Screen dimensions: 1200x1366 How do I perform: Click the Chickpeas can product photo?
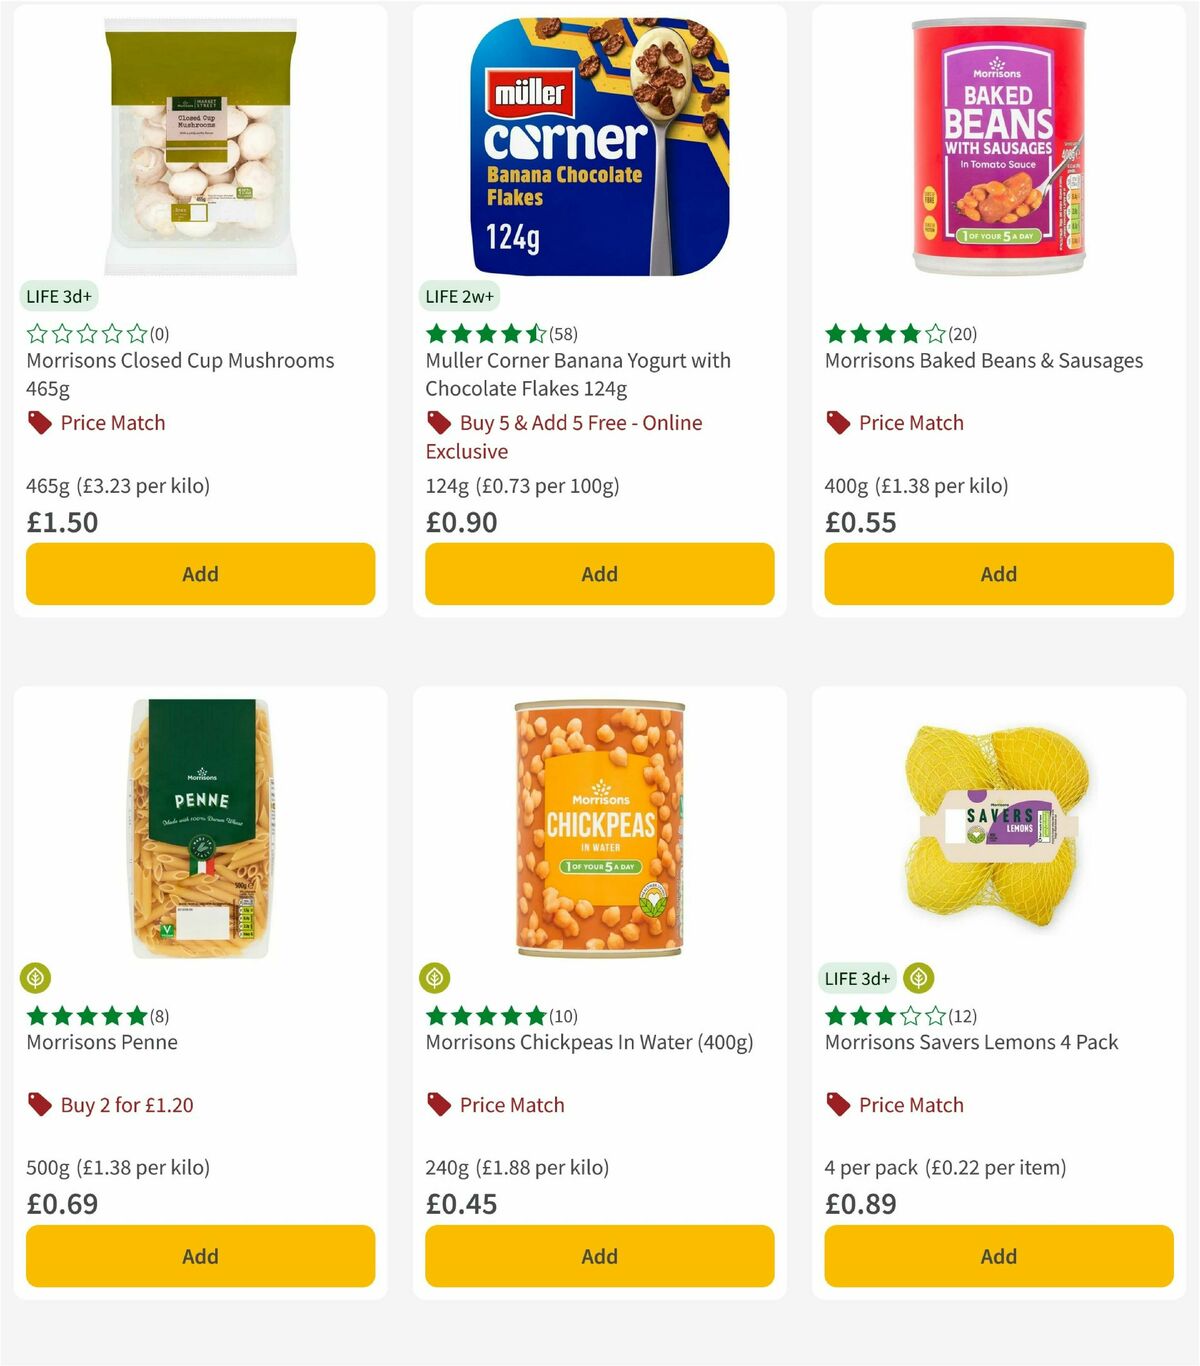click(x=599, y=830)
